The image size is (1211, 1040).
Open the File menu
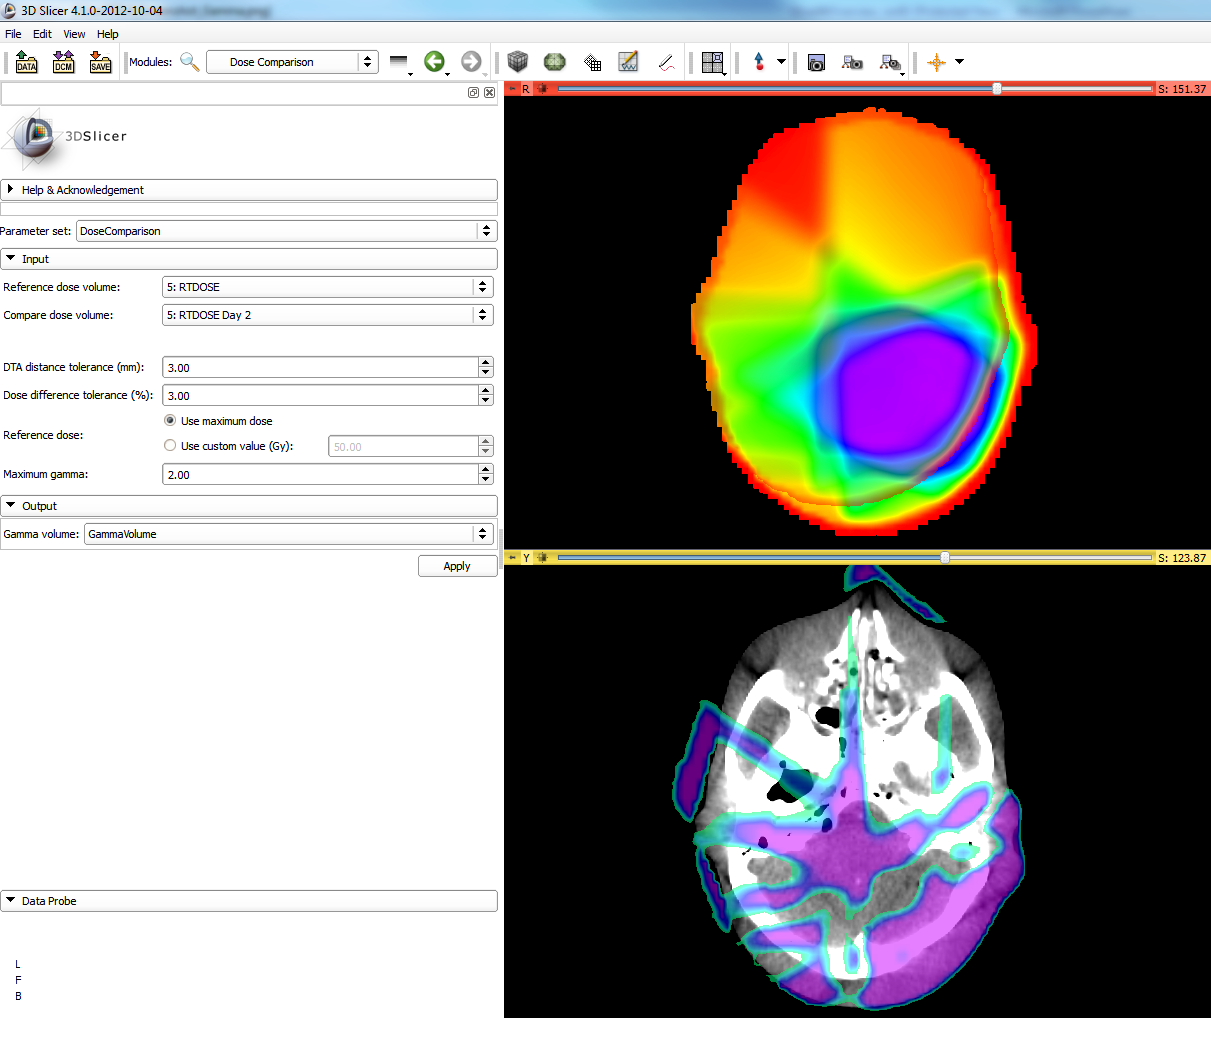[13, 34]
